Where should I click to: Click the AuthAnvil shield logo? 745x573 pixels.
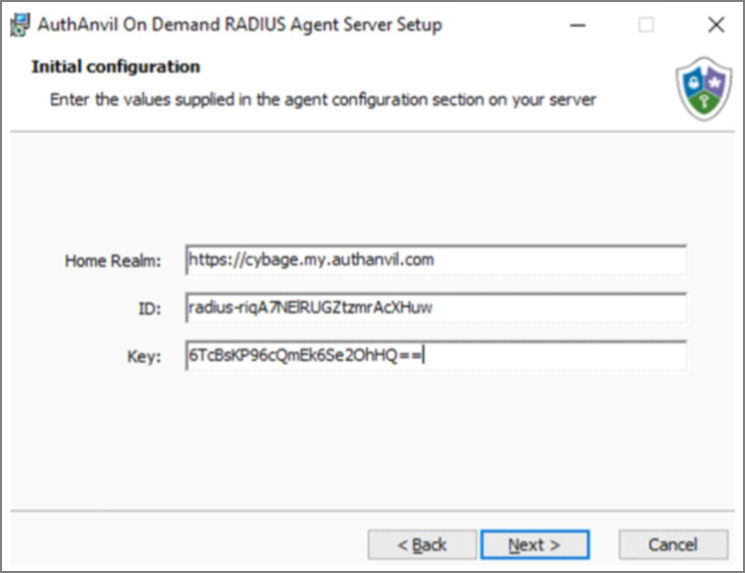[x=704, y=89]
